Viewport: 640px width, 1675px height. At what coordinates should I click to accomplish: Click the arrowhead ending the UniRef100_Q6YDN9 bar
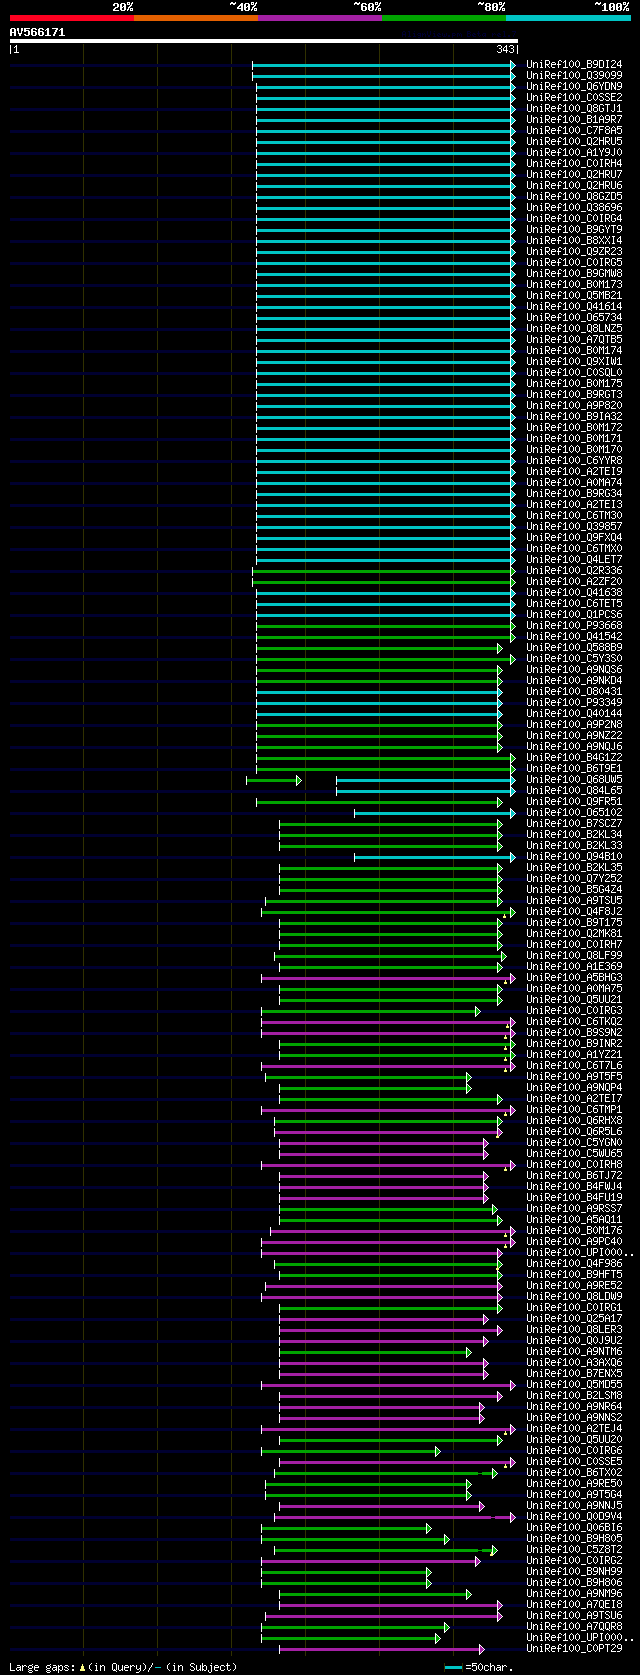(513, 87)
